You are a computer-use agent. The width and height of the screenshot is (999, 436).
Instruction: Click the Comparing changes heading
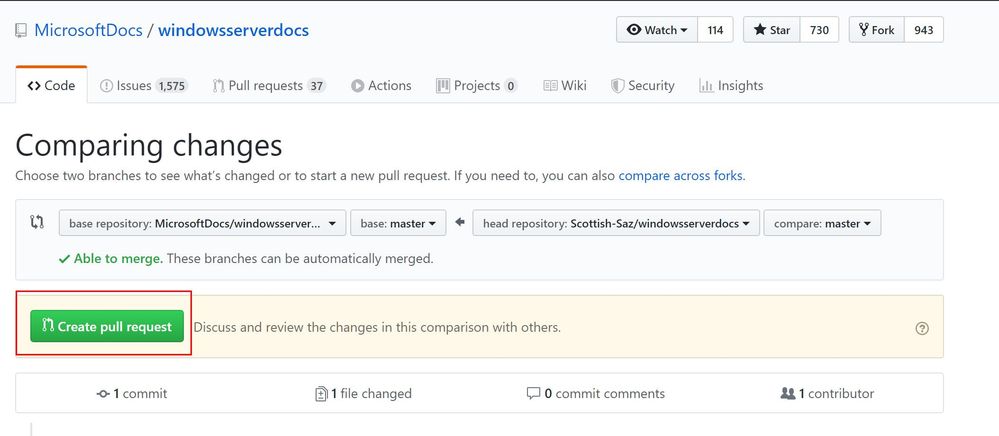coord(148,145)
